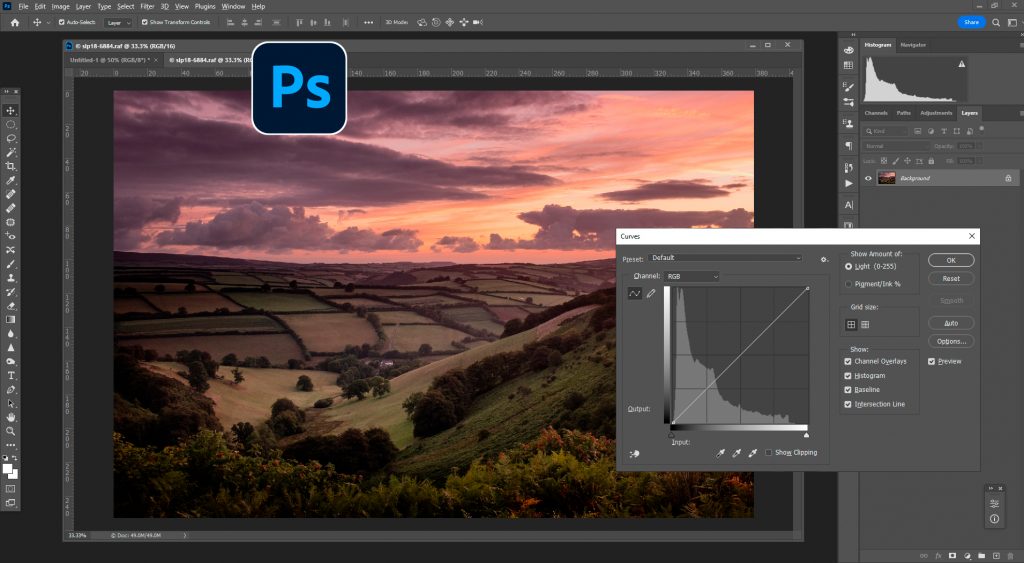Click OK in the Curves dialog
1024x563 pixels.
(951, 260)
